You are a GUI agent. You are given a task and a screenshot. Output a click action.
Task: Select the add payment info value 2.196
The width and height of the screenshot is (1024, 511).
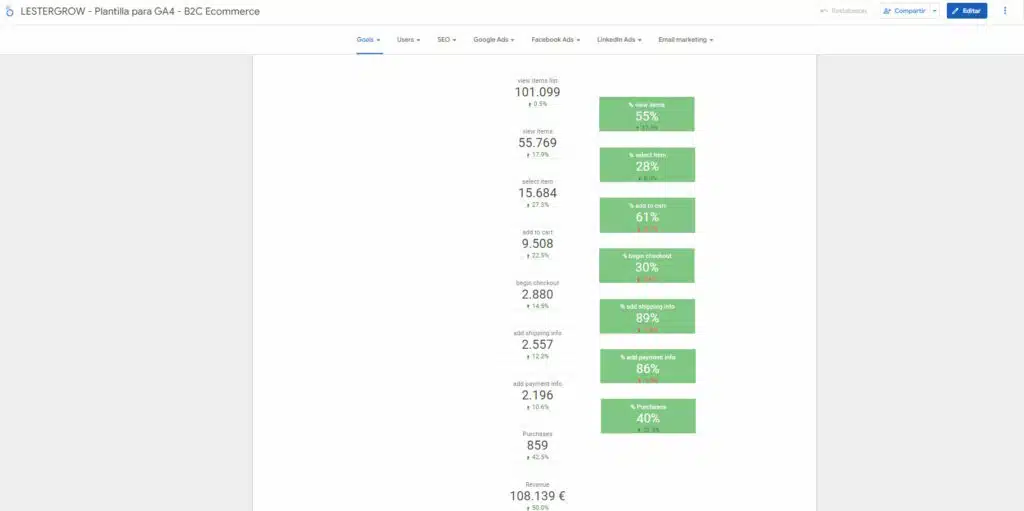(537, 395)
